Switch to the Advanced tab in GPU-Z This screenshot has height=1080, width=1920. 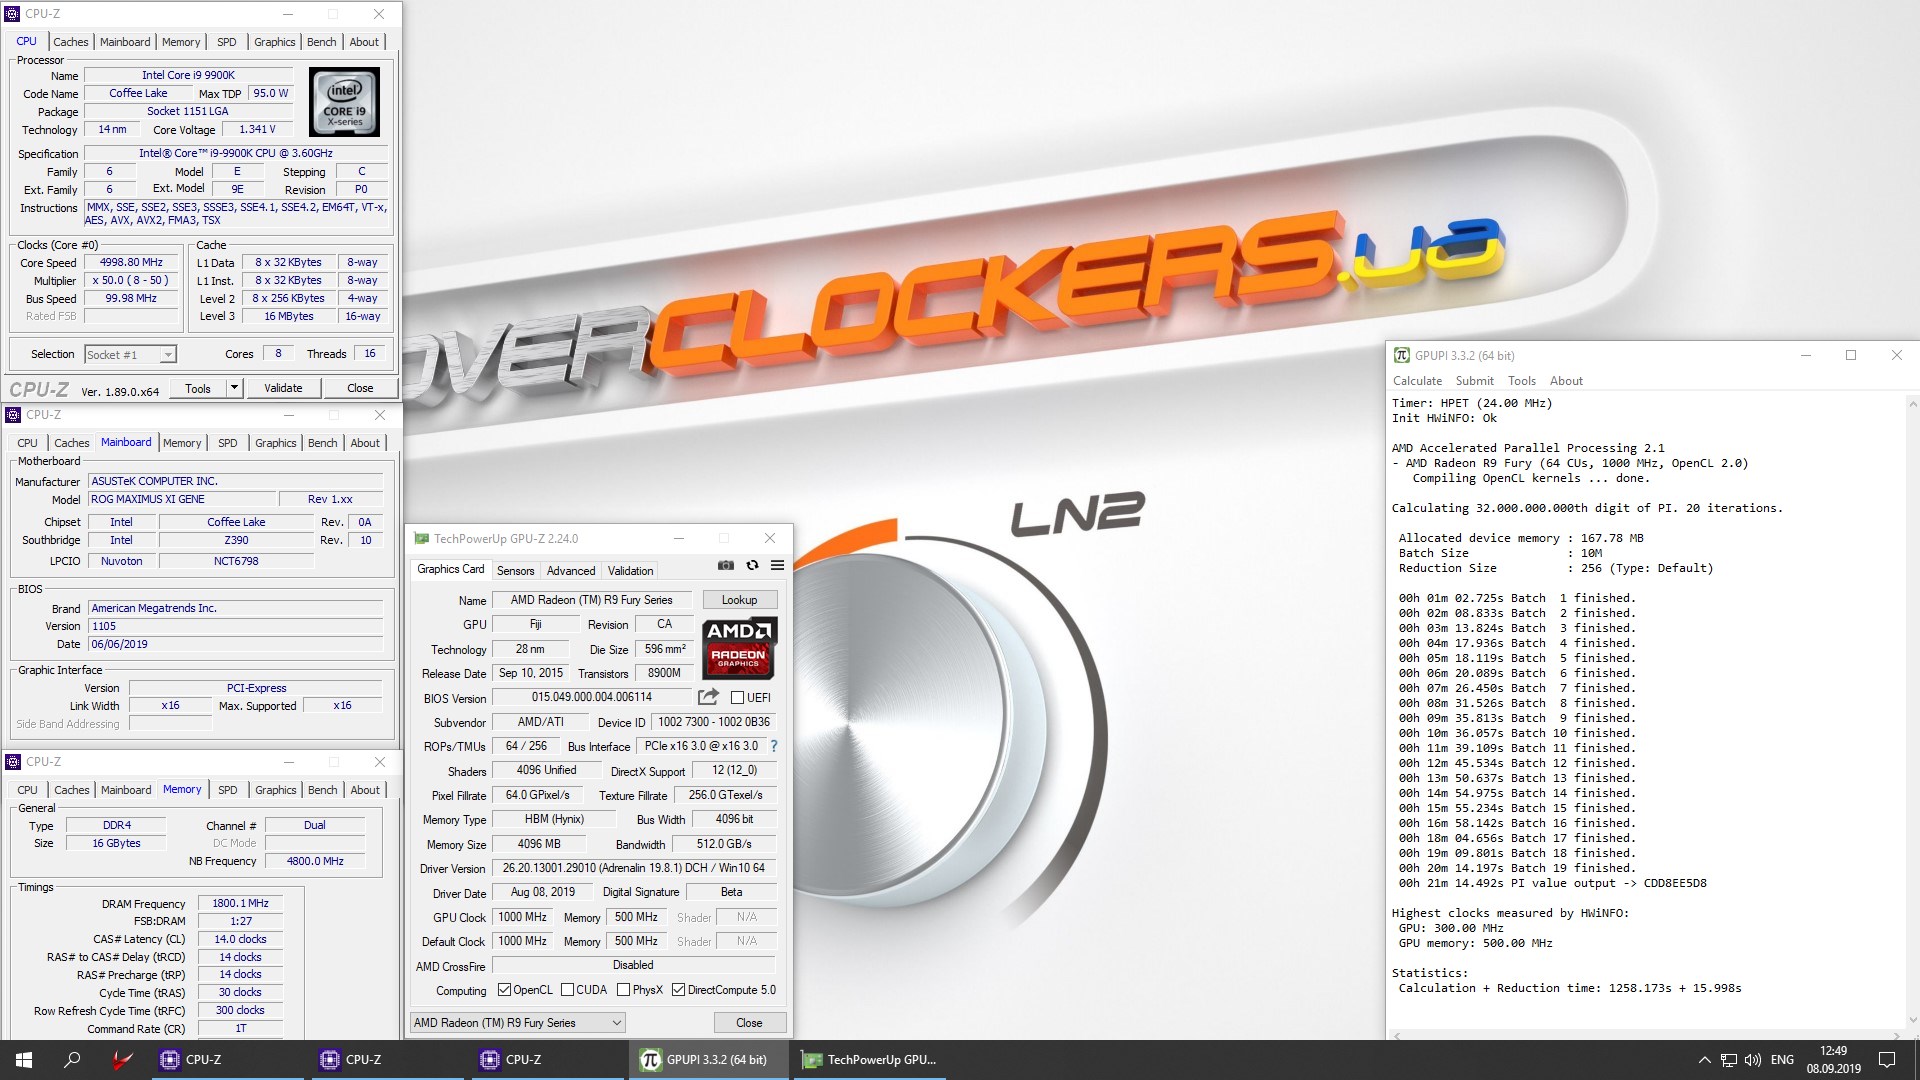pos(571,571)
